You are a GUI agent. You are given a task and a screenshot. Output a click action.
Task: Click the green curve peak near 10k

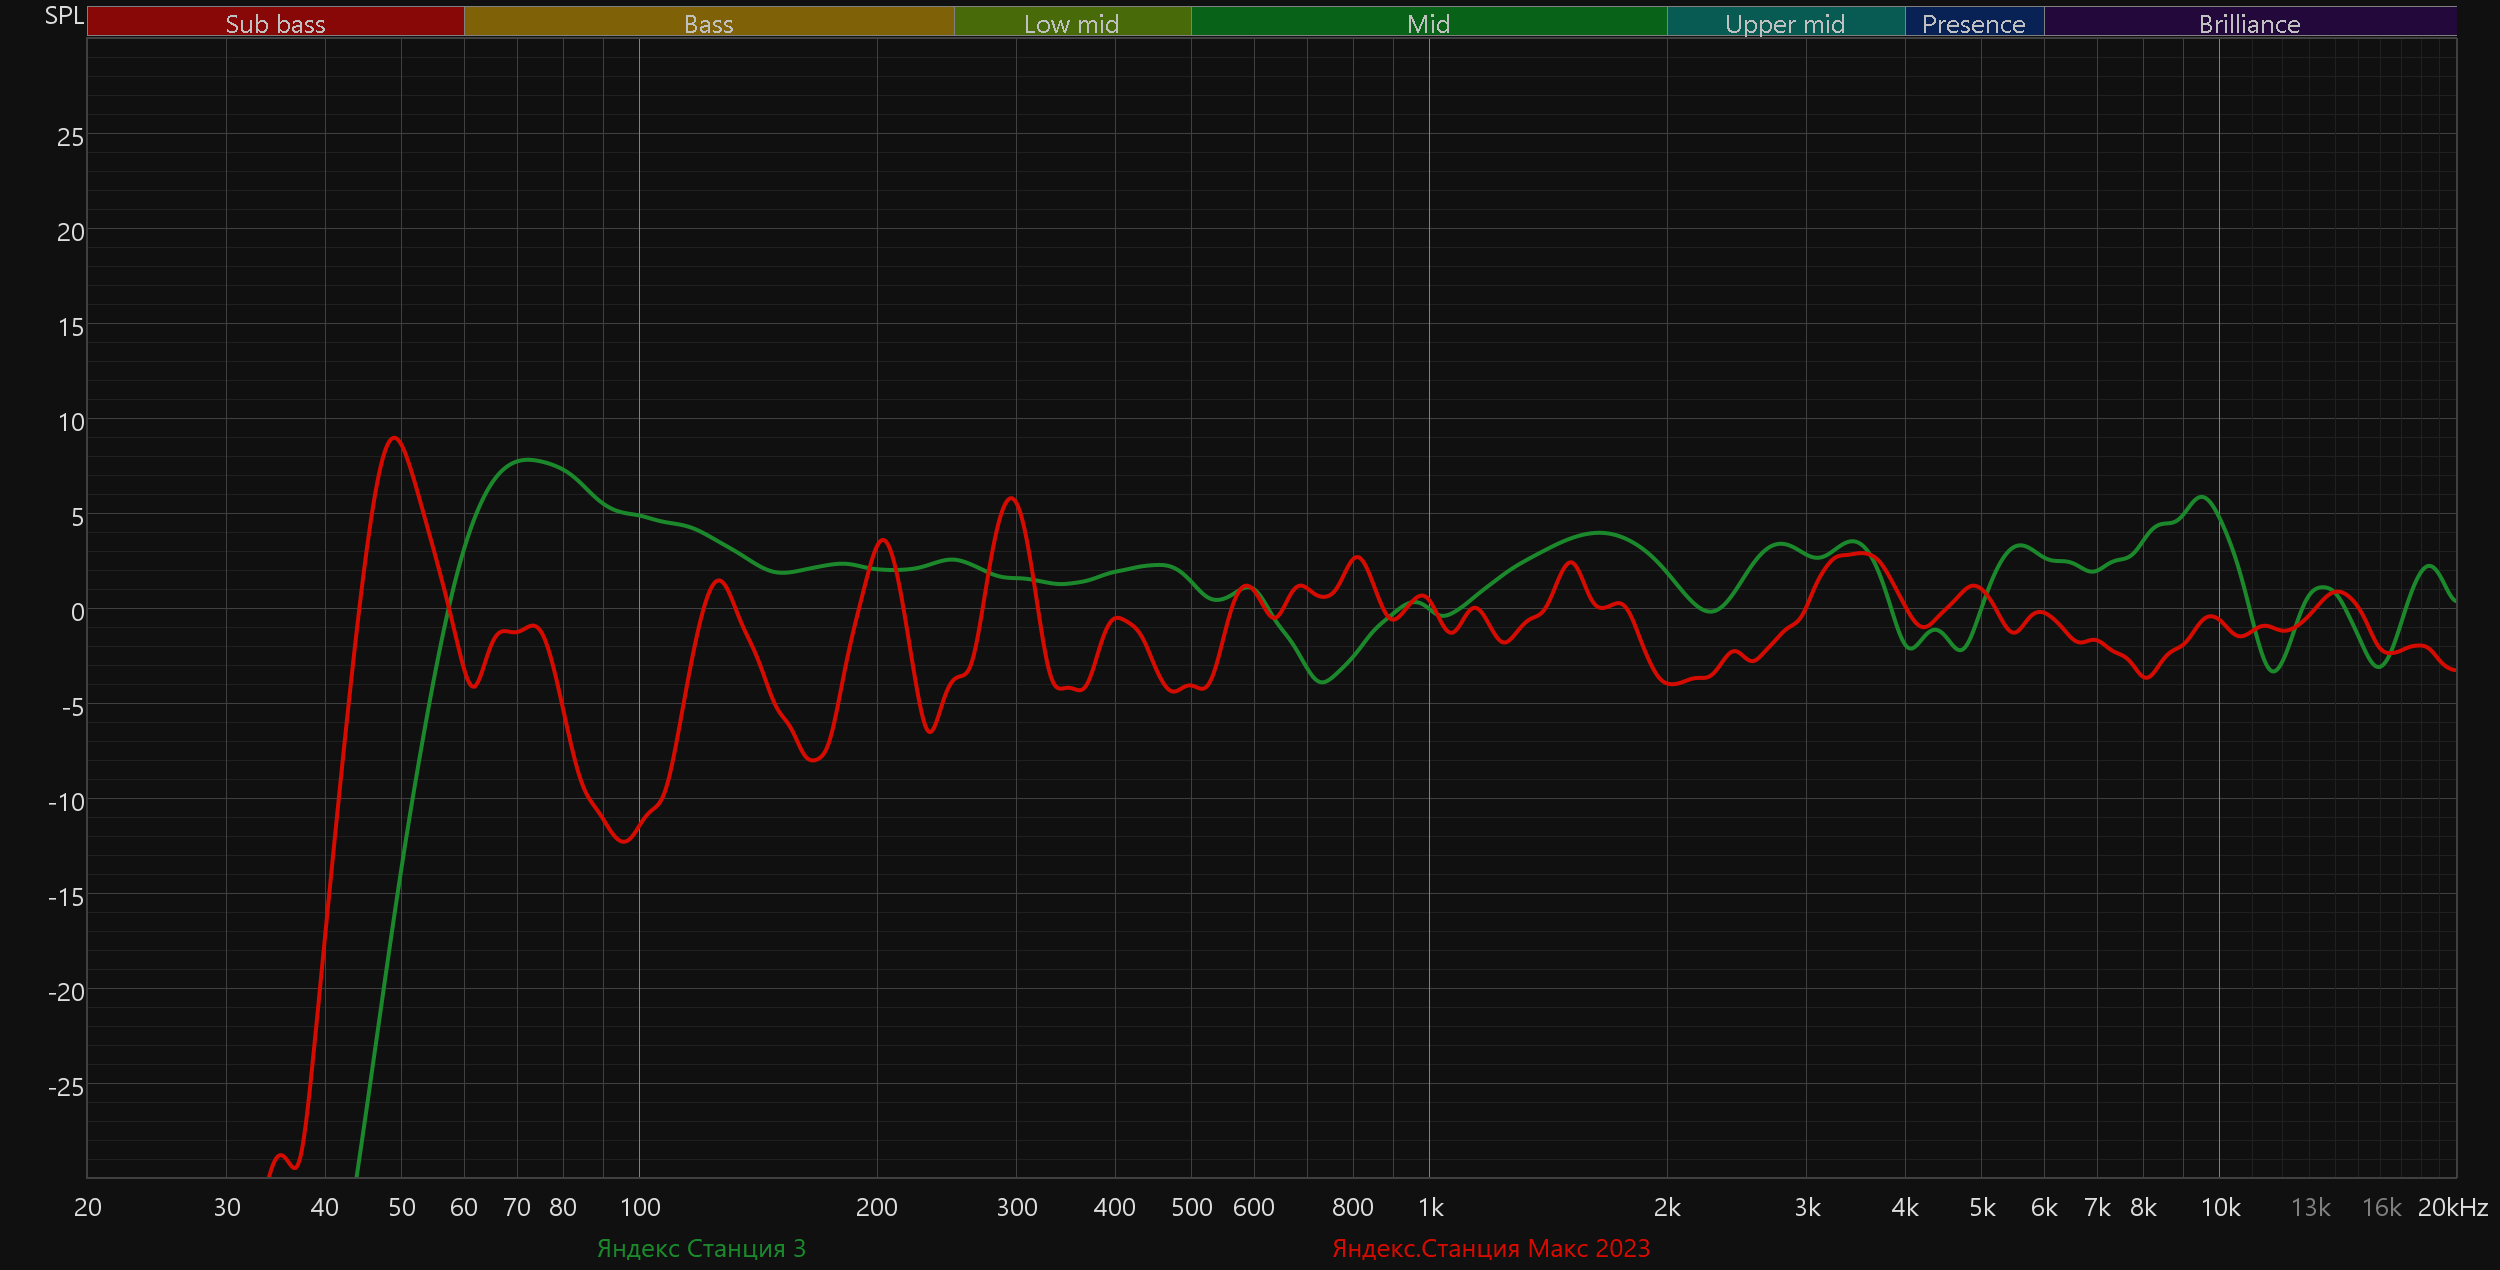(x=2202, y=497)
